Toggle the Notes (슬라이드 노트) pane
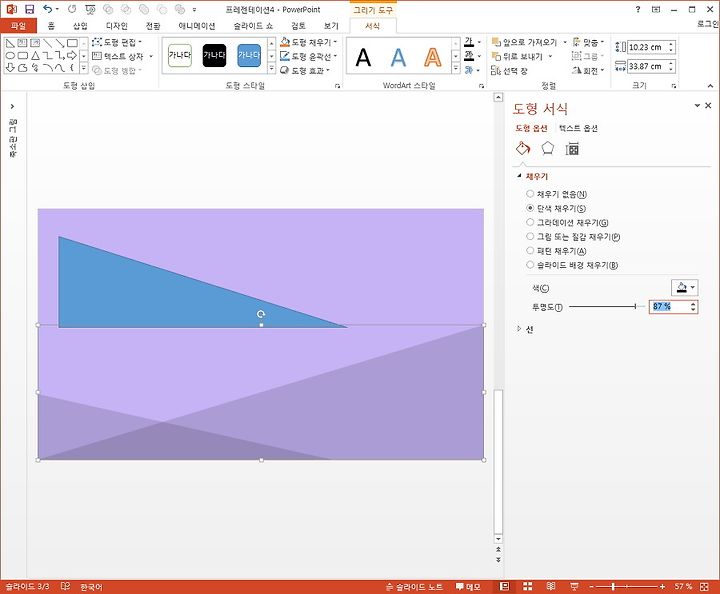This screenshot has width=720, height=594. pos(414,586)
